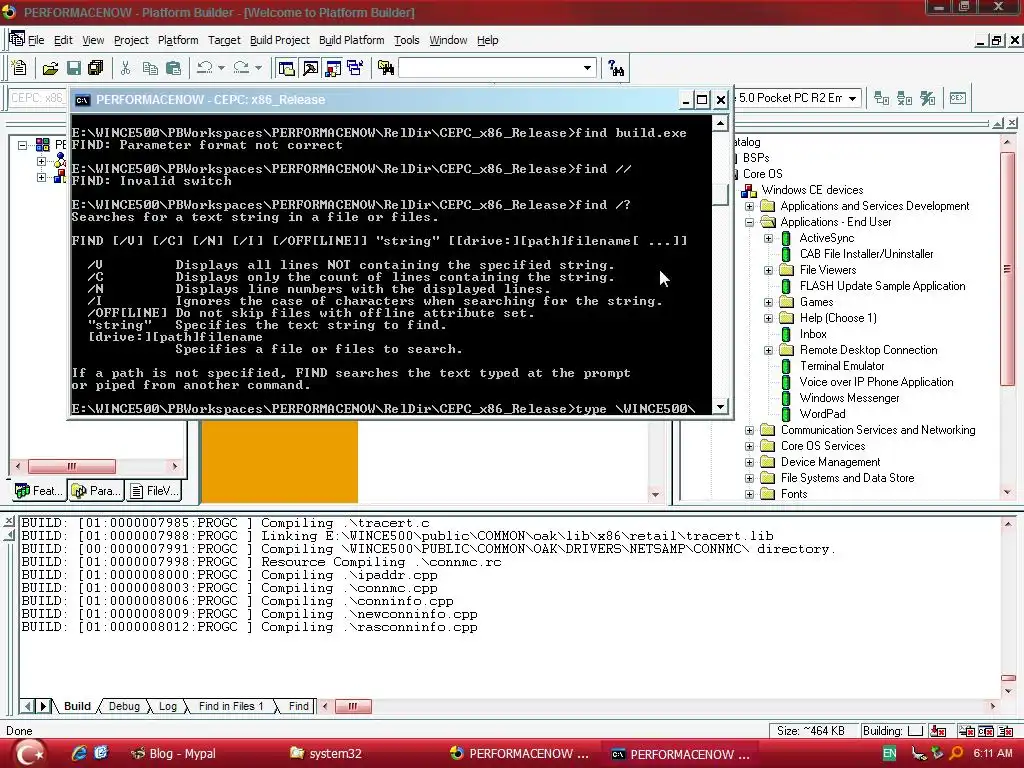Click the Save All icon

(x=95, y=68)
